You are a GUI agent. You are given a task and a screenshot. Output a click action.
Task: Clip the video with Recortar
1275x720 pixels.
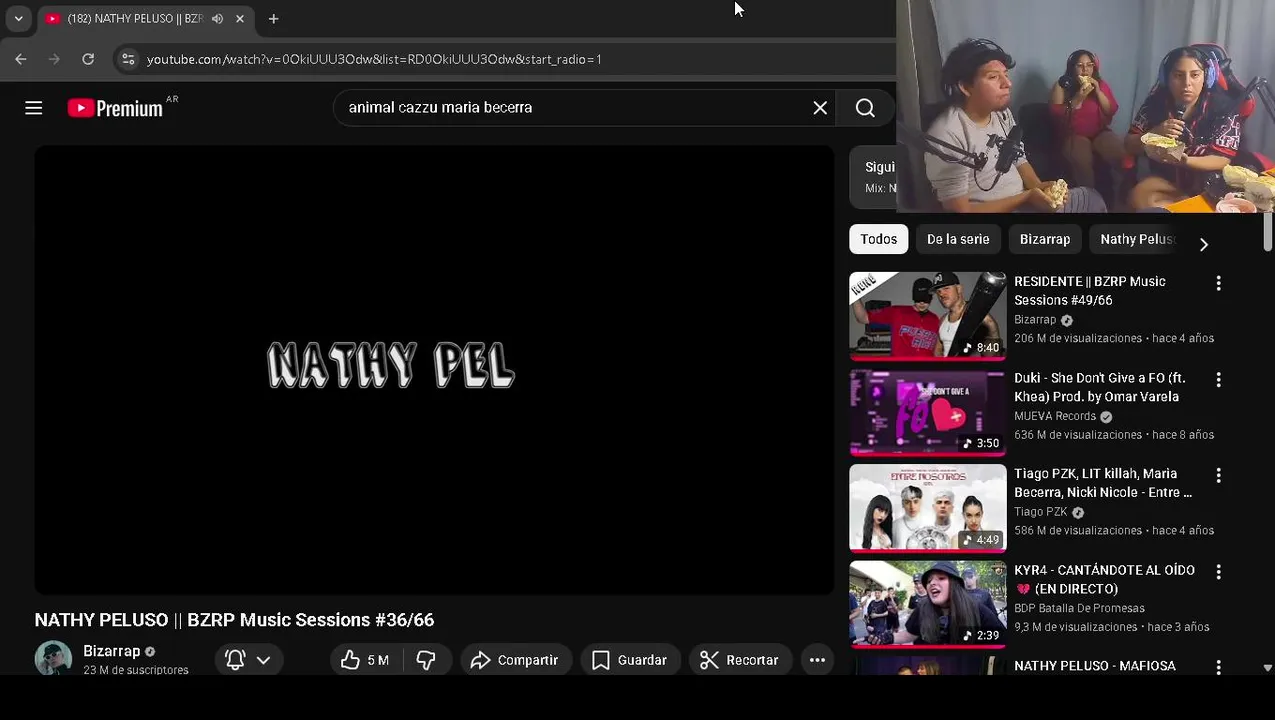[x=739, y=660]
